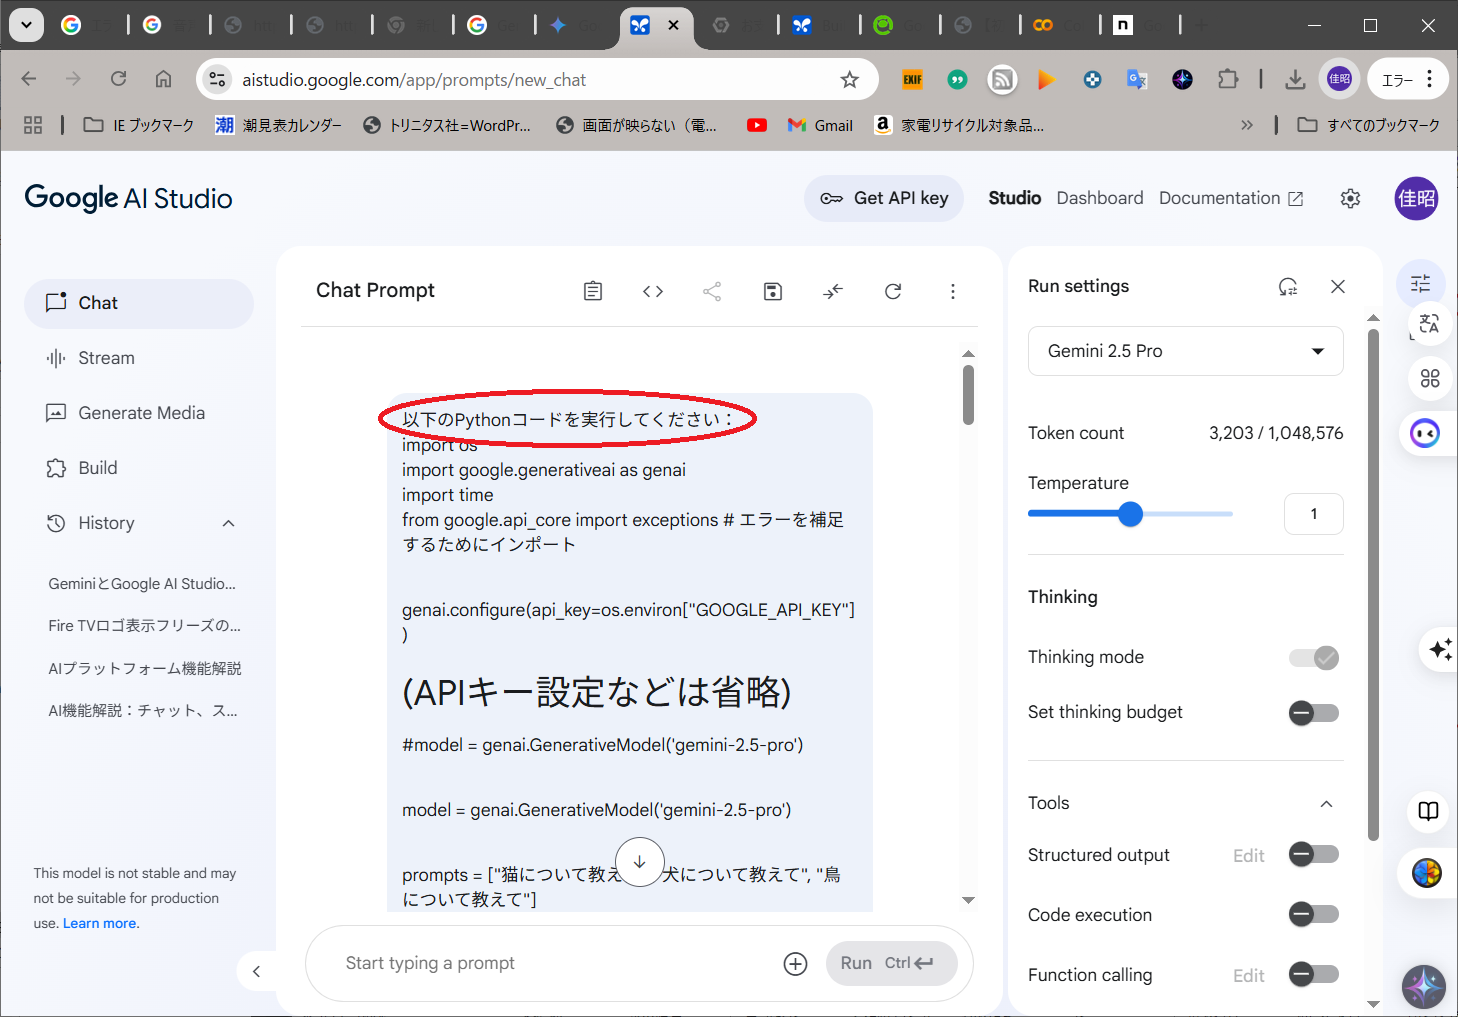Screen dimensions: 1458x1017
Task: Click the compare mode arrows icon
Action: [x=833, y=291]
